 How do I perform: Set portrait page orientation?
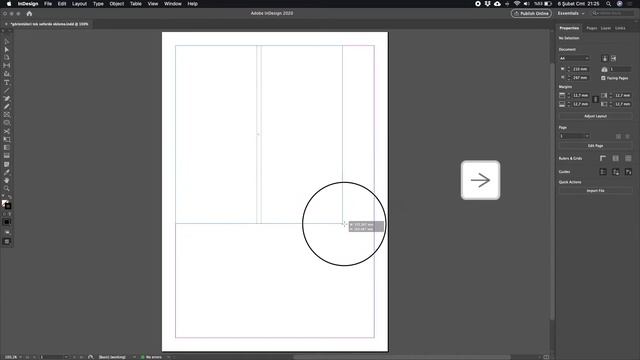coord(605,58)
